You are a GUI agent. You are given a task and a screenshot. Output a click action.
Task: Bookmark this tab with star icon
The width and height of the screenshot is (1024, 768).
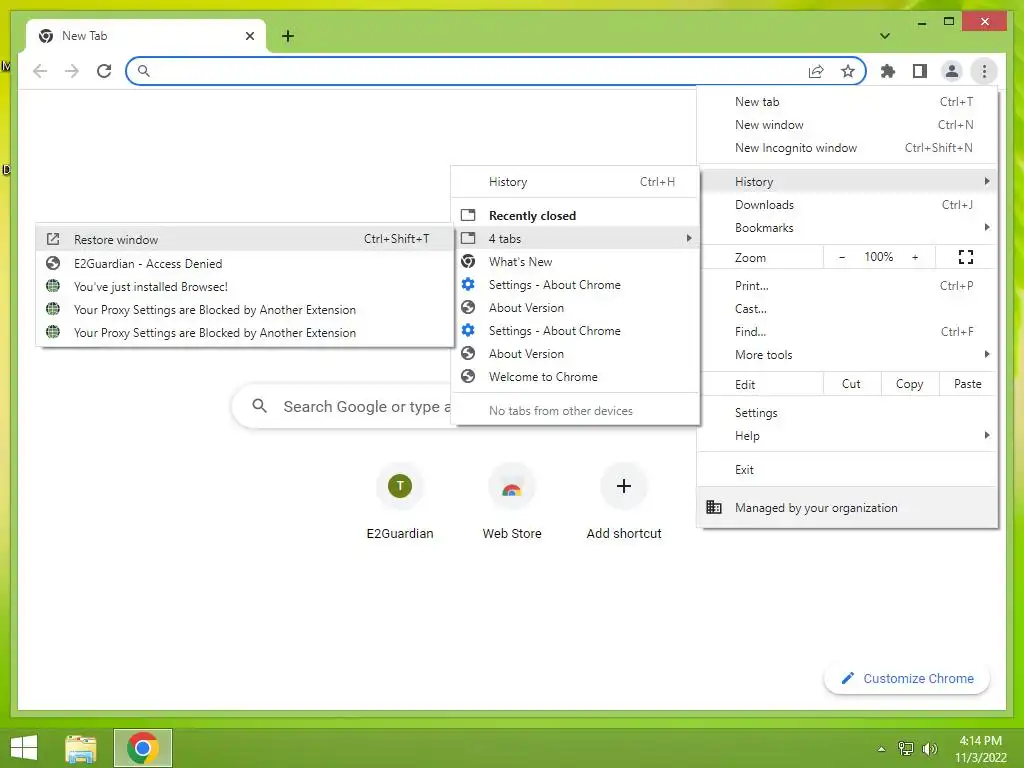pyautogui.click(x=848, y=71)
